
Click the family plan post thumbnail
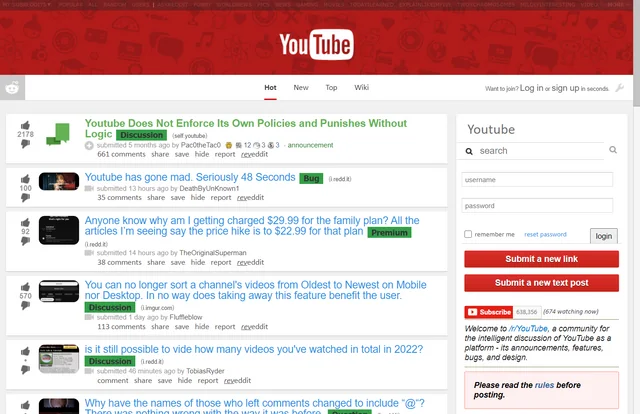[x=59, y=230]
